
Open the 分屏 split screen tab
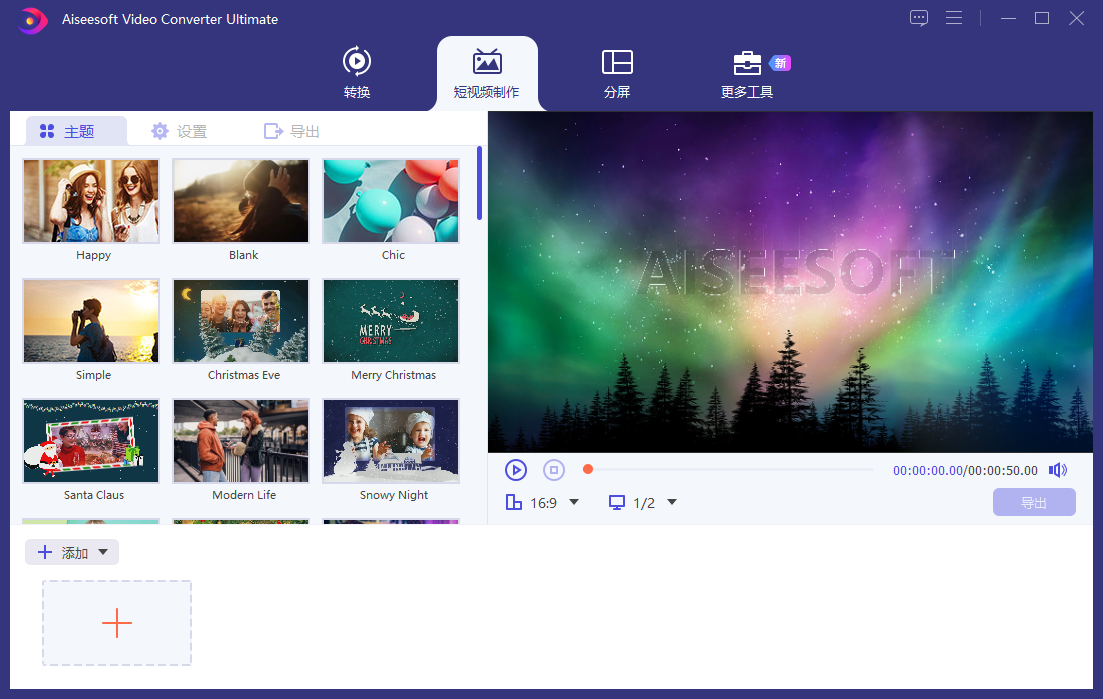tap(617, 72)
